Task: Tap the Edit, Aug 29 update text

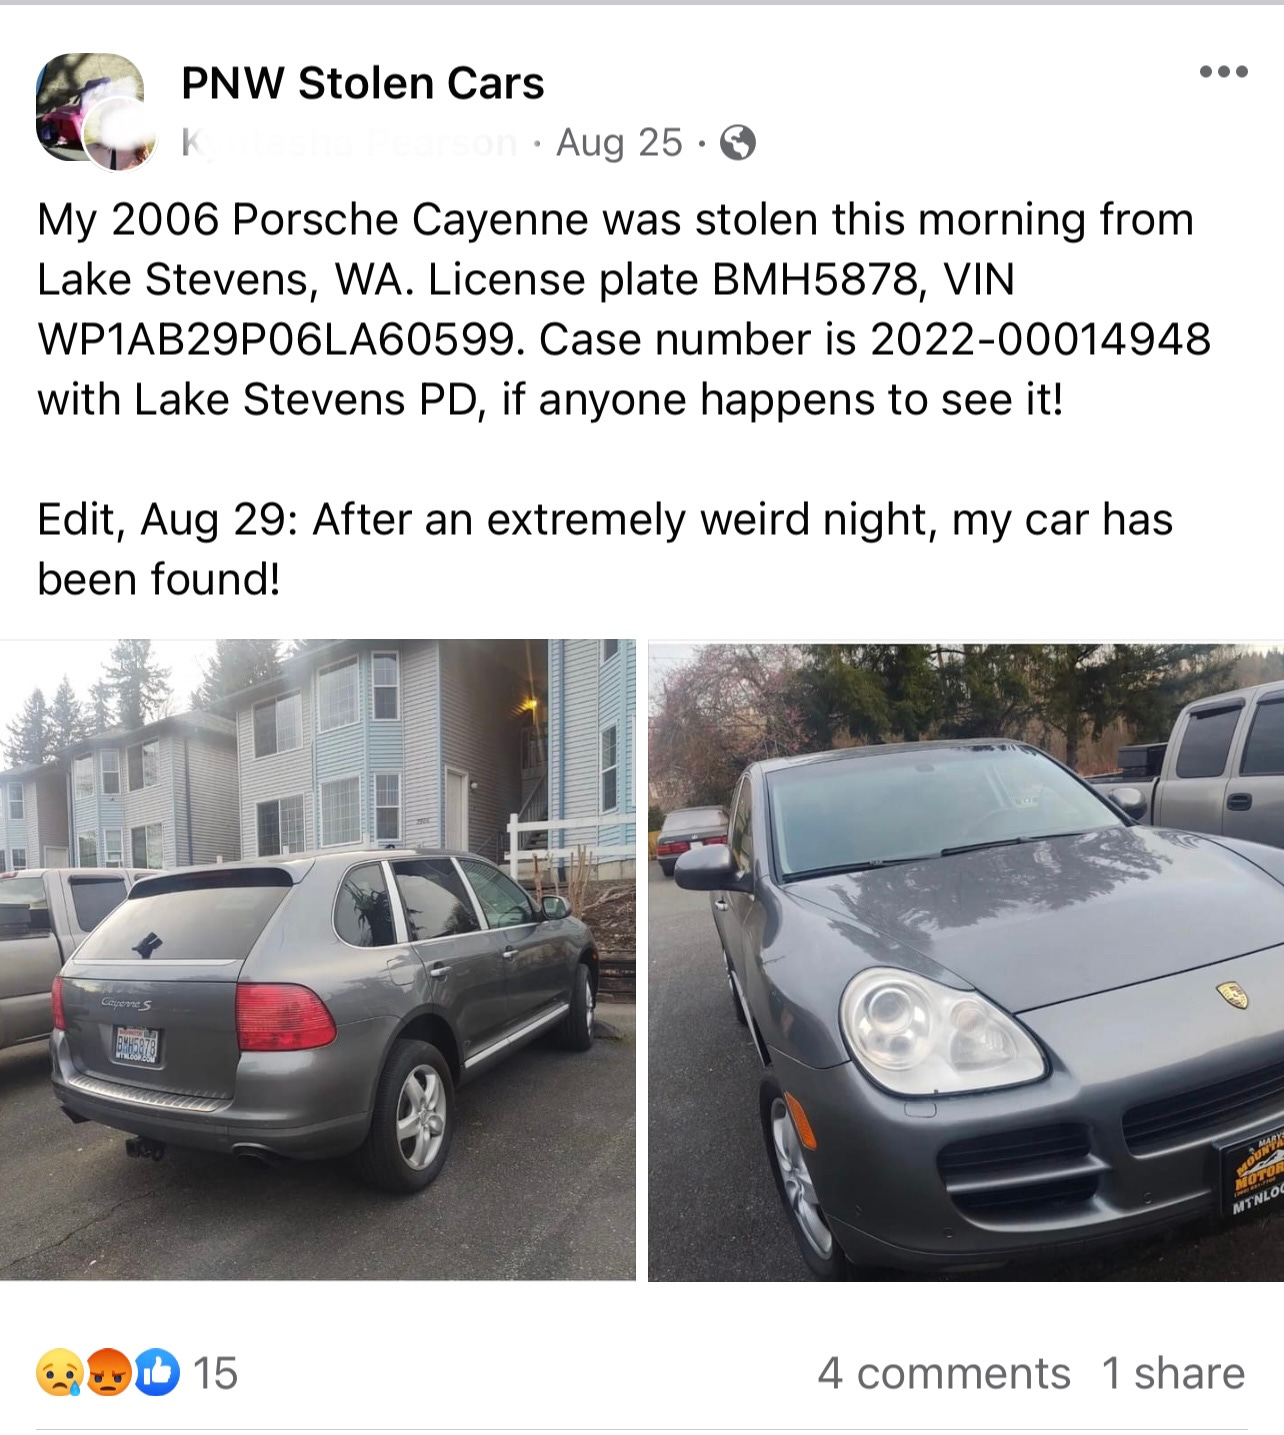Action: point(166,520)
